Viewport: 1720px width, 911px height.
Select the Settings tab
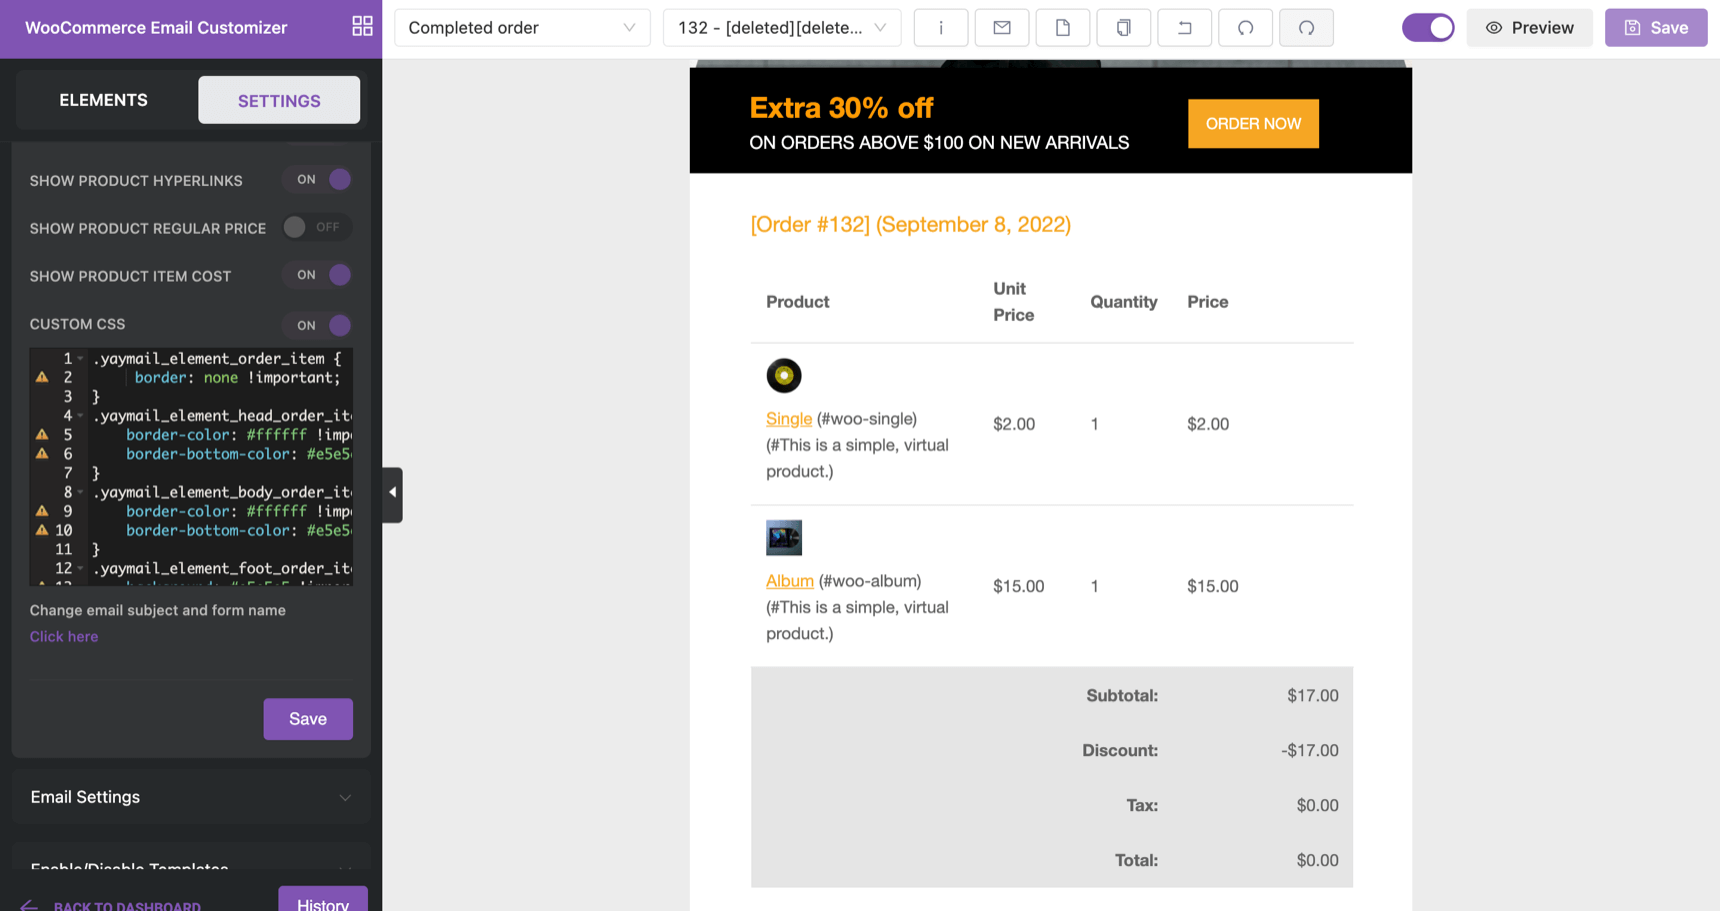click(279, 99)
